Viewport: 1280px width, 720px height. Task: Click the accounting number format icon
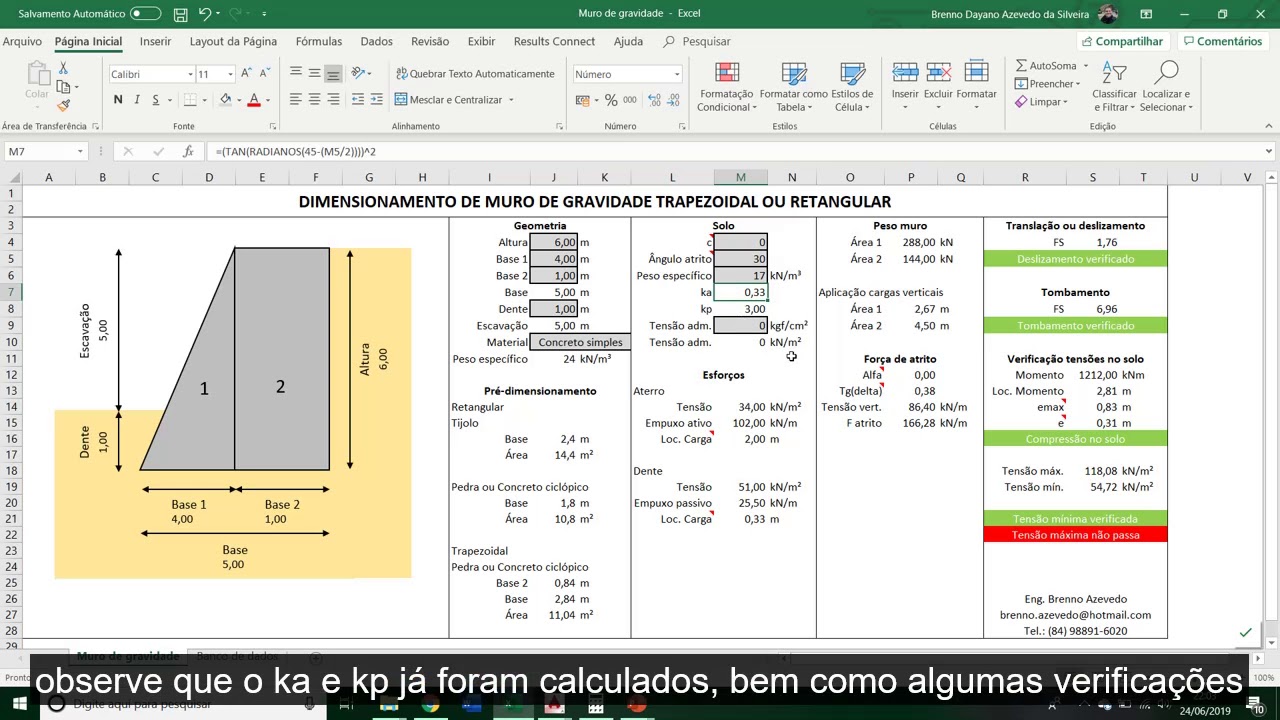click(583, 100)
